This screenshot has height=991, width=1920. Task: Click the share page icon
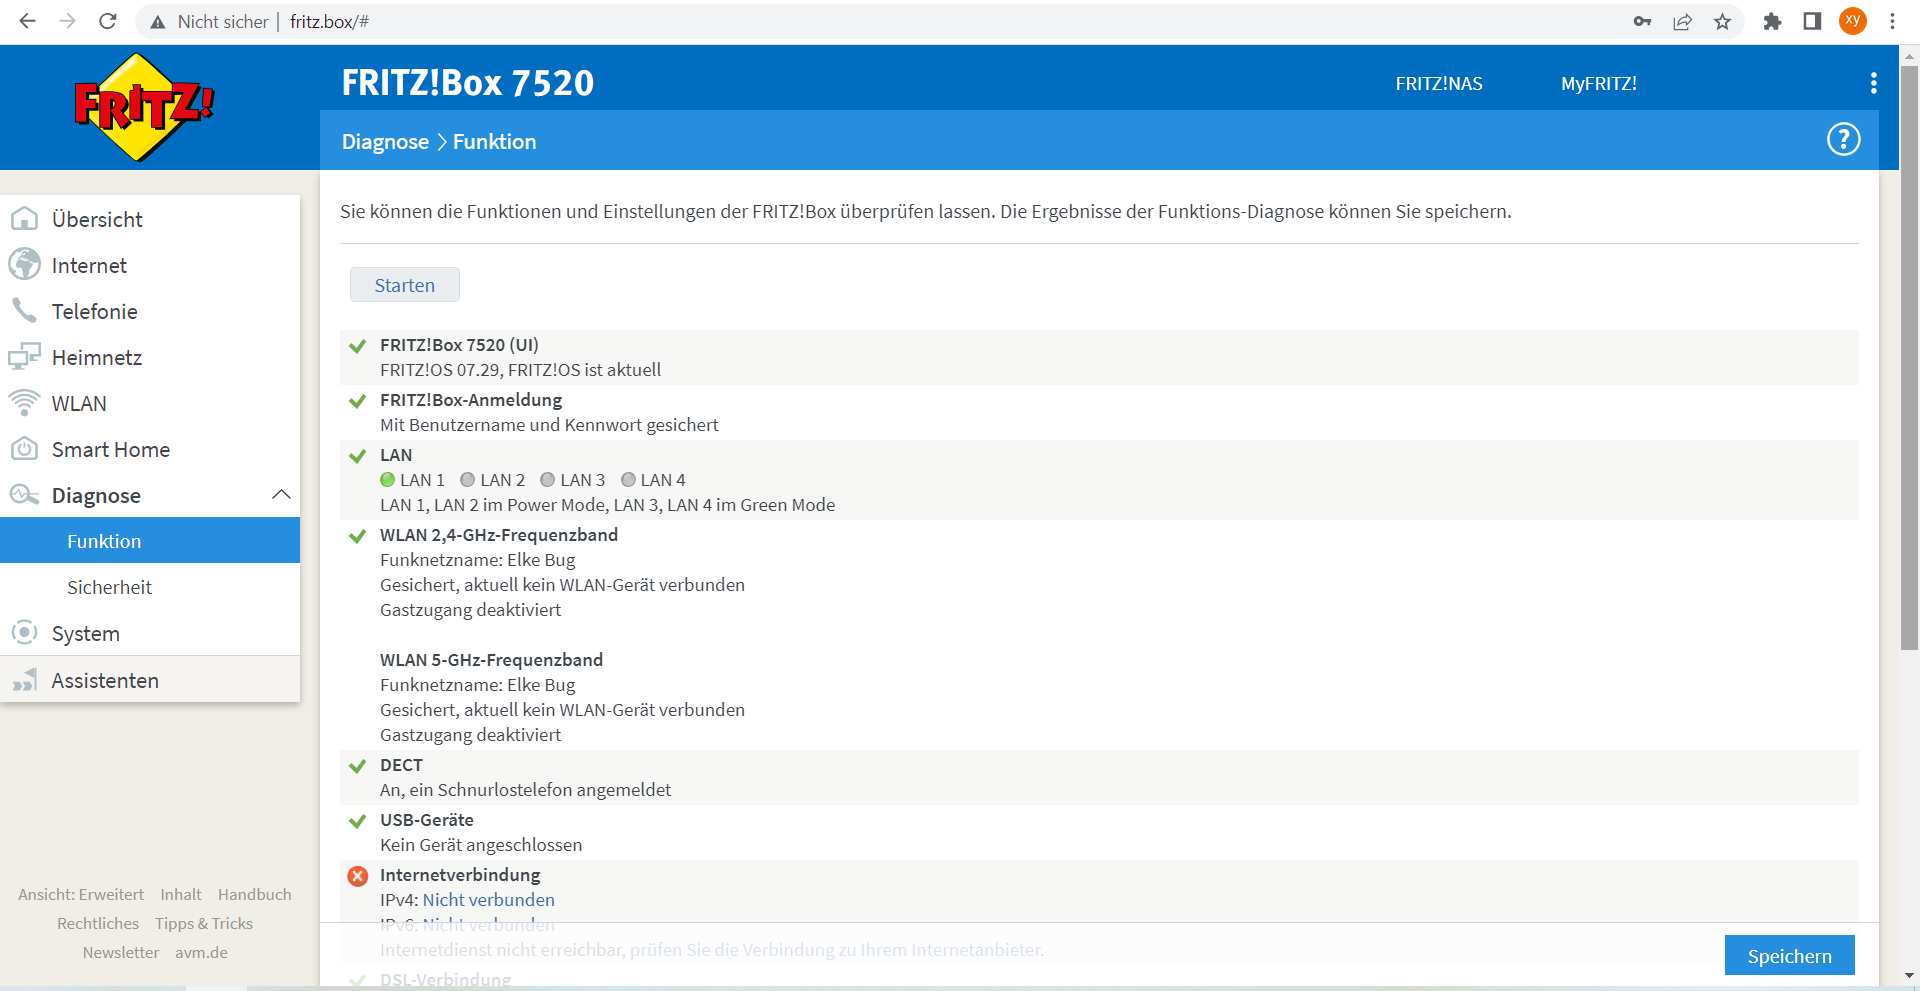1682,21
